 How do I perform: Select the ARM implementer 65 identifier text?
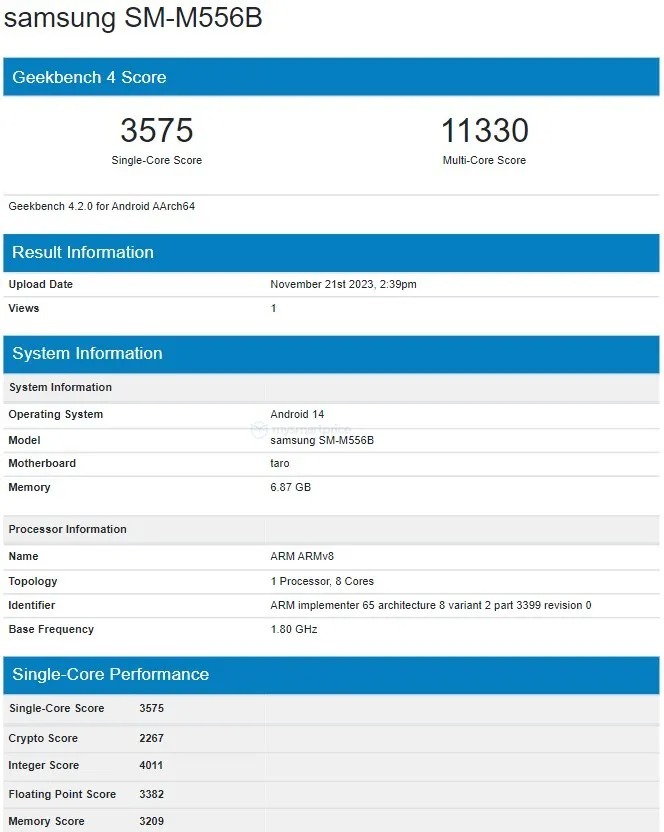pos(430,605)
